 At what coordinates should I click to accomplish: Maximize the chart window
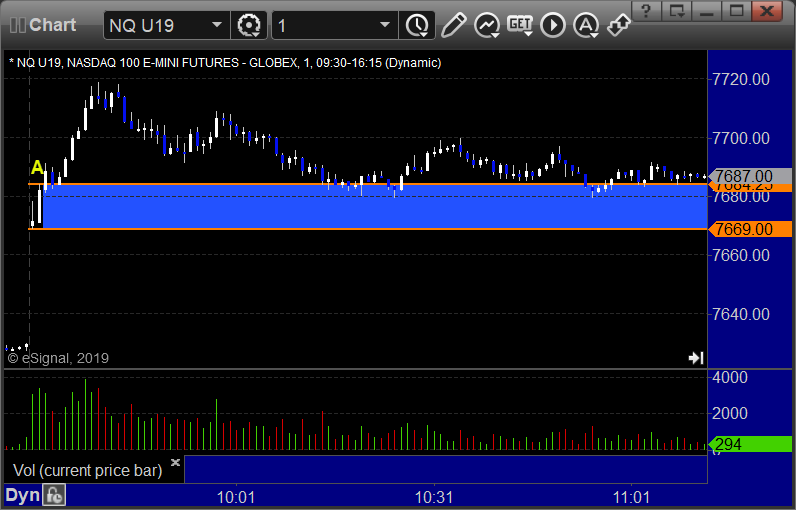point(737,11)
